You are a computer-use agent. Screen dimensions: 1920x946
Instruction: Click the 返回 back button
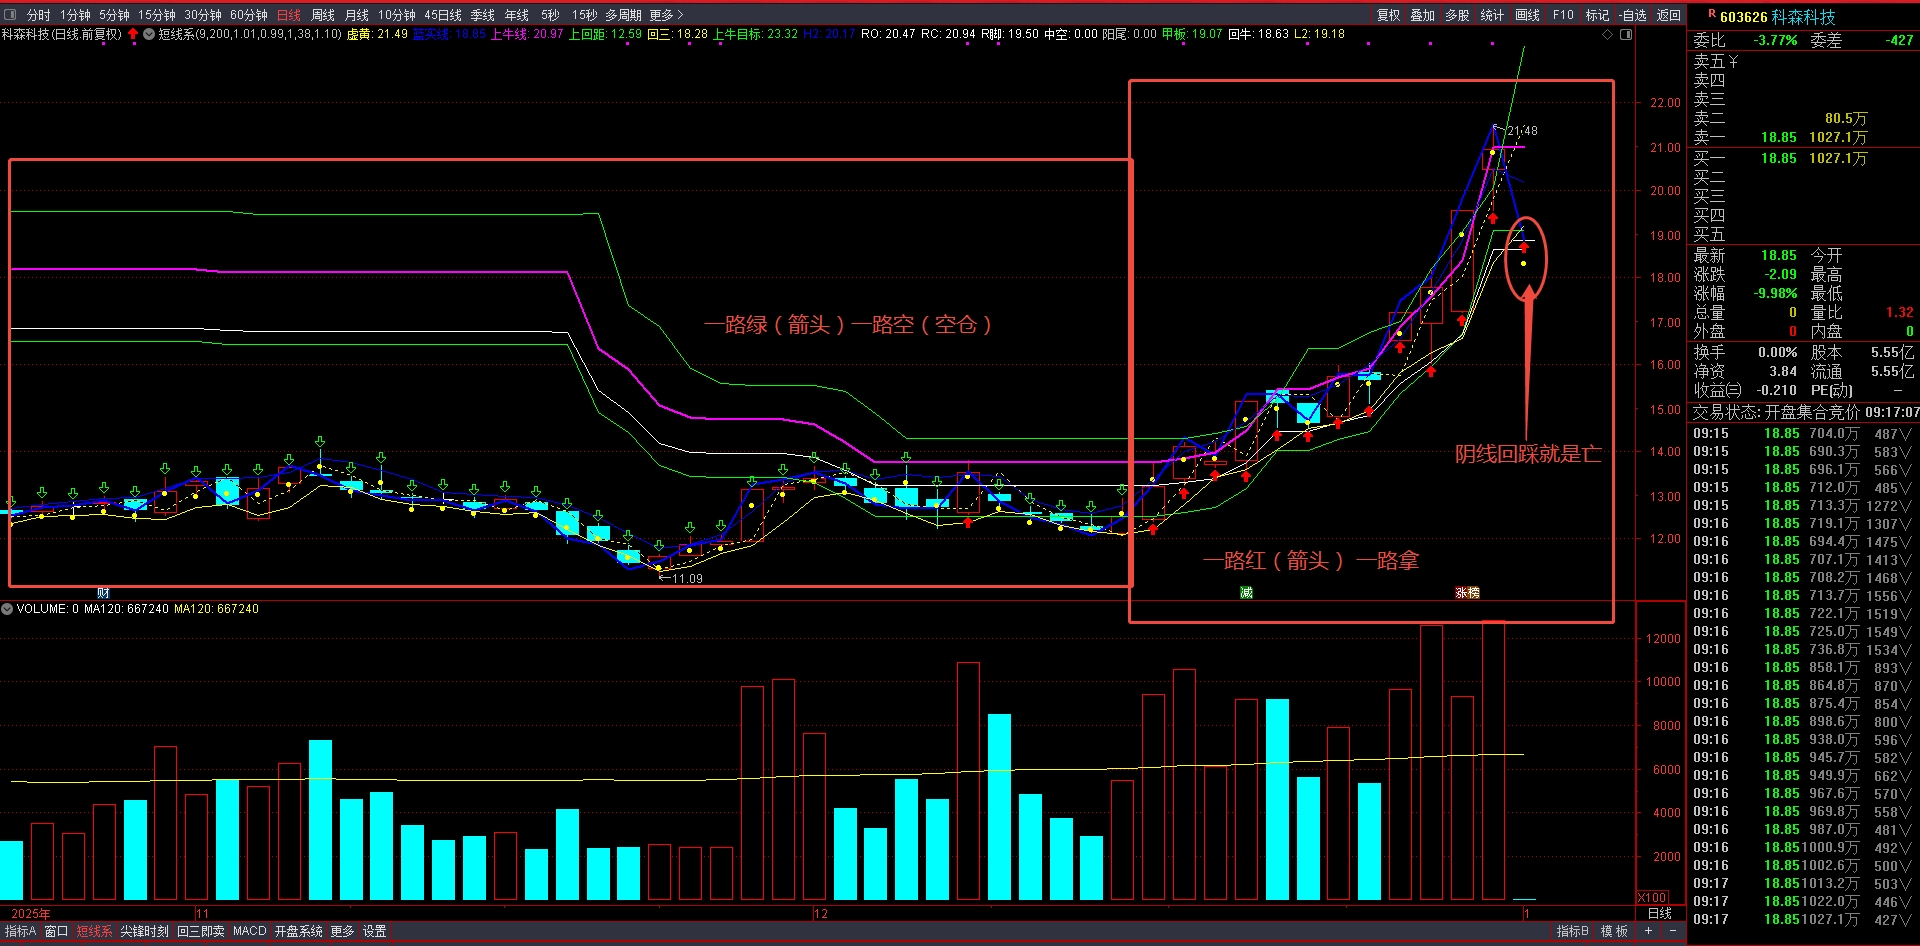pos(1668,15)
